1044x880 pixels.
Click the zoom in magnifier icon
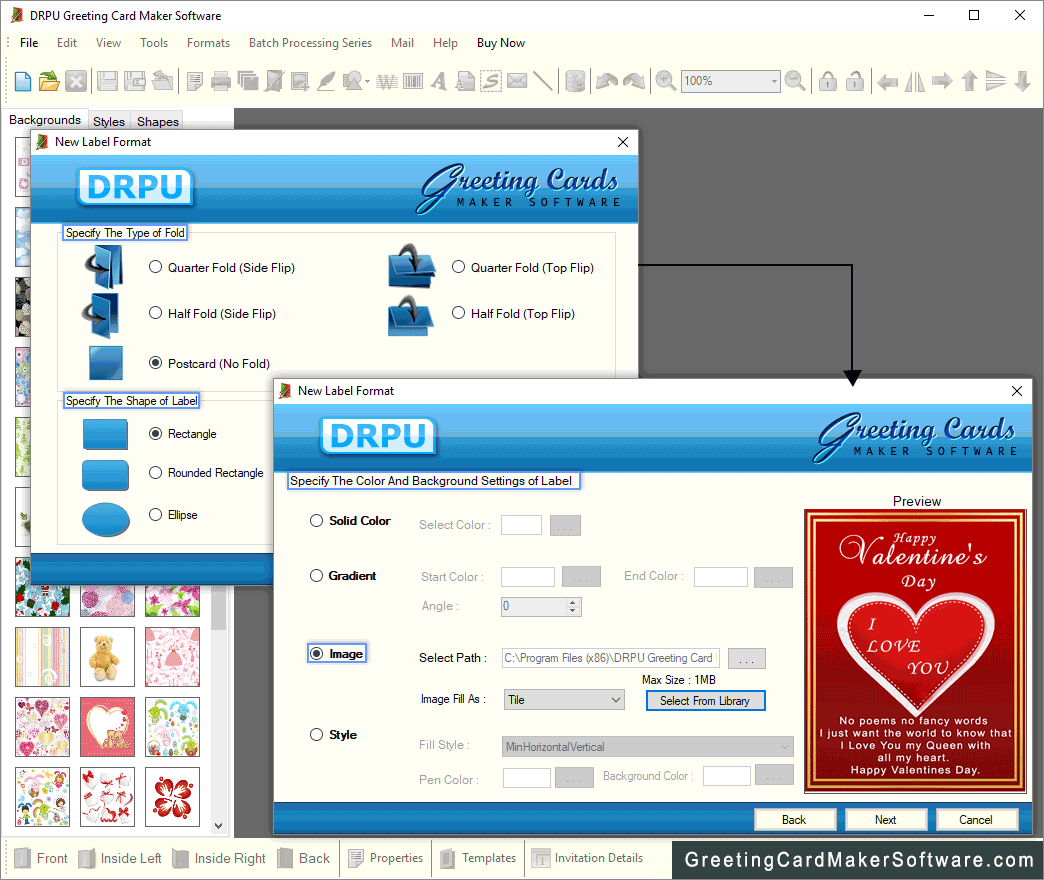tap(665, 81)
